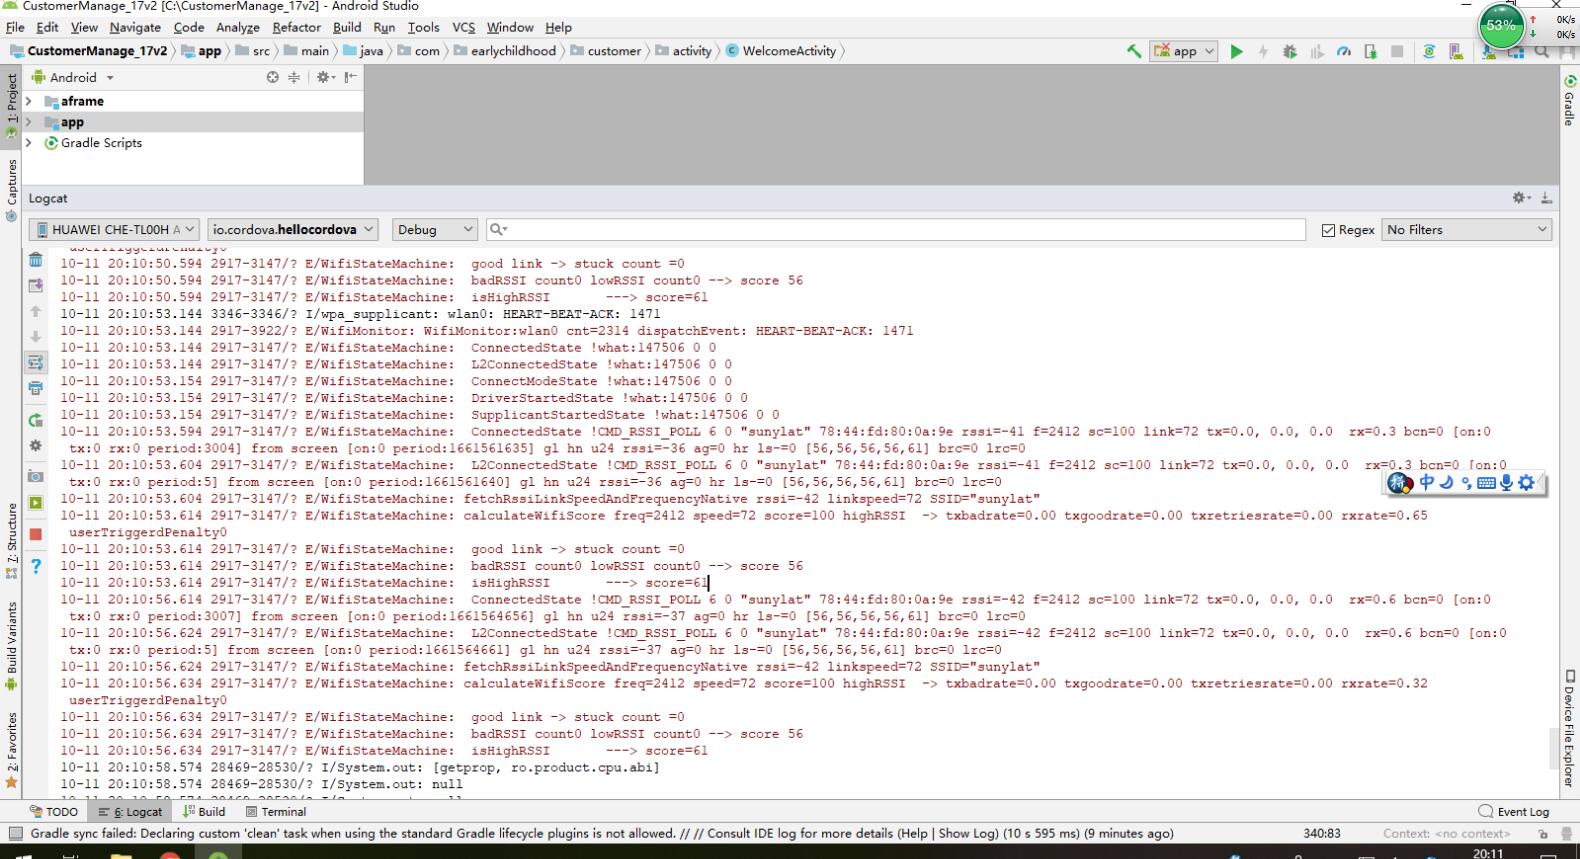1580x859 pixels.
Task: Click the red stop icon in Logcat sidebar
Action: (x=36, y=534)
